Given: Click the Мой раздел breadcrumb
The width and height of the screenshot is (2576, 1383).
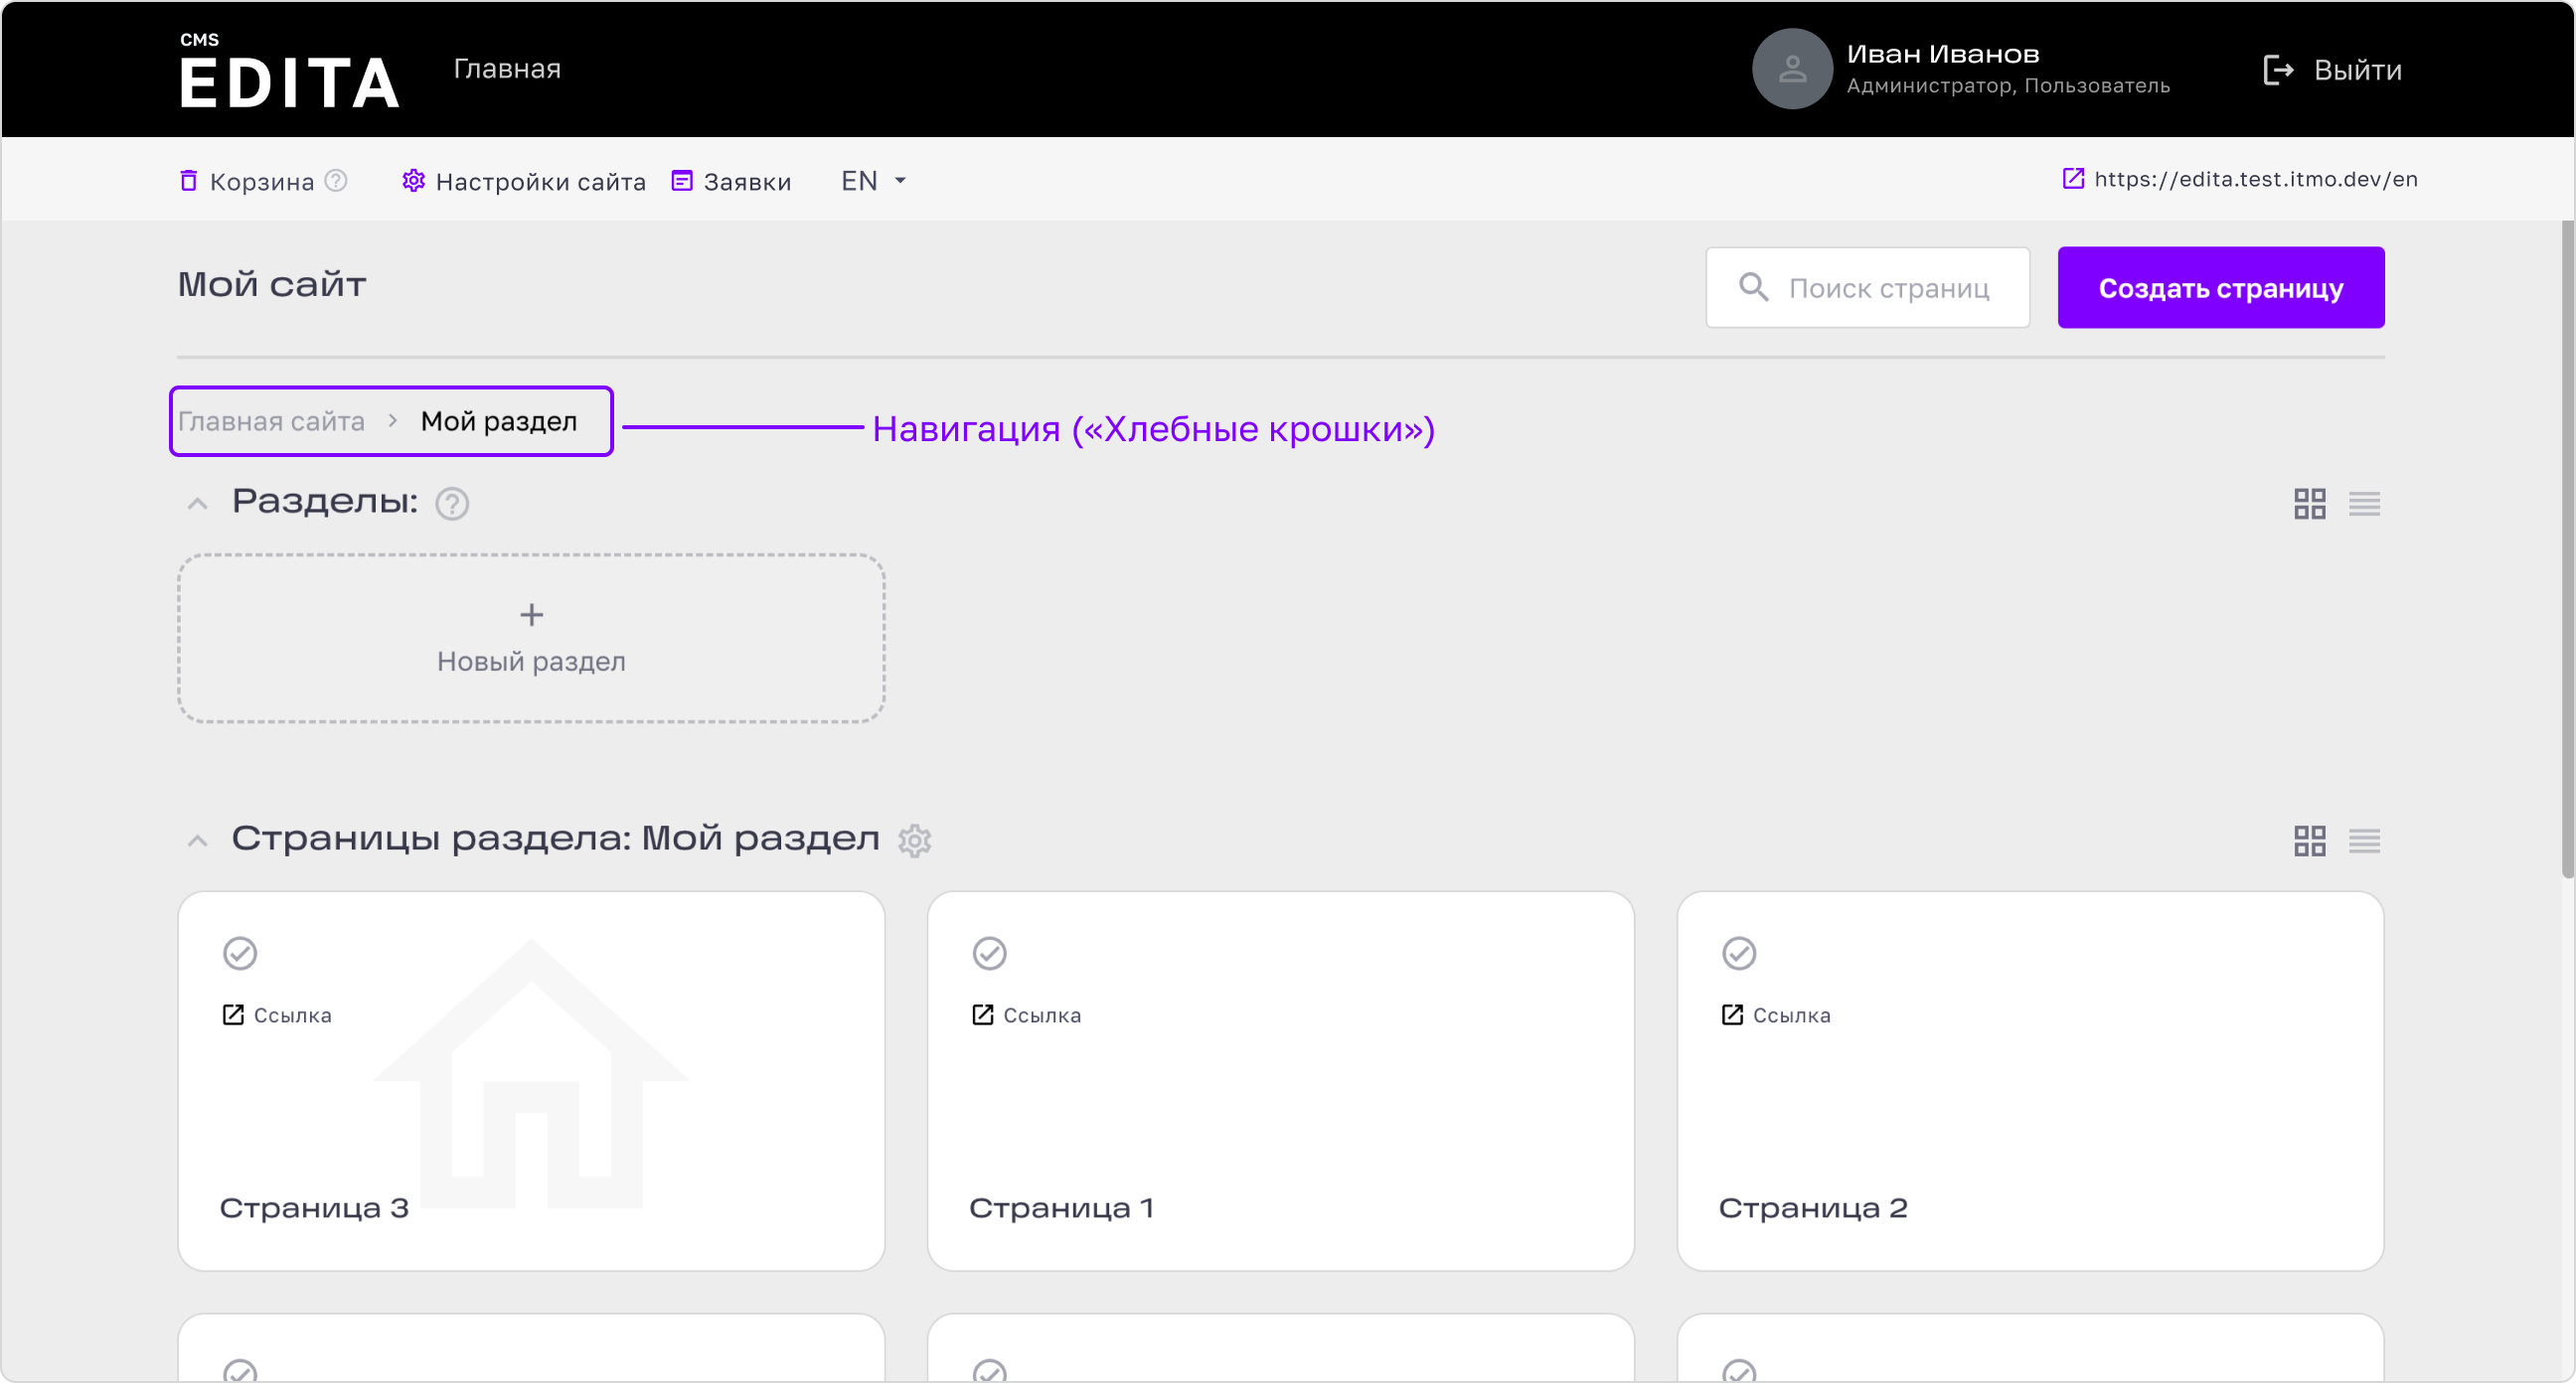Looking at the screenshot, I should point(498,421).
